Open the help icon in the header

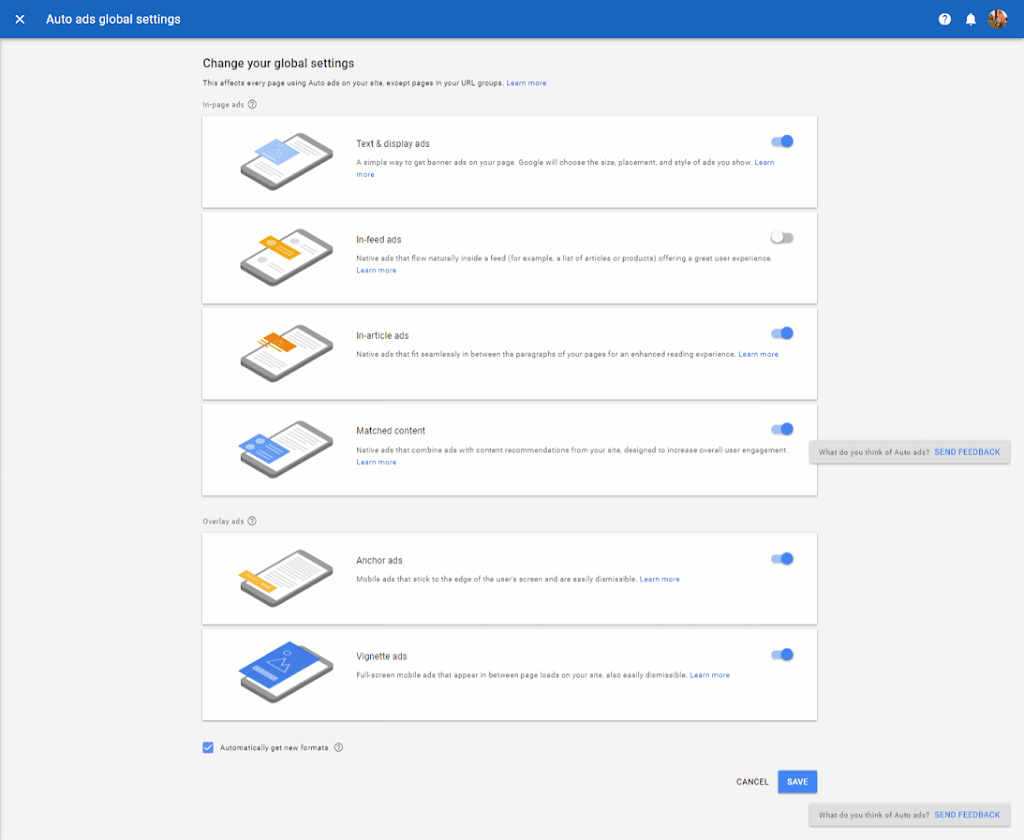(944, 19)
